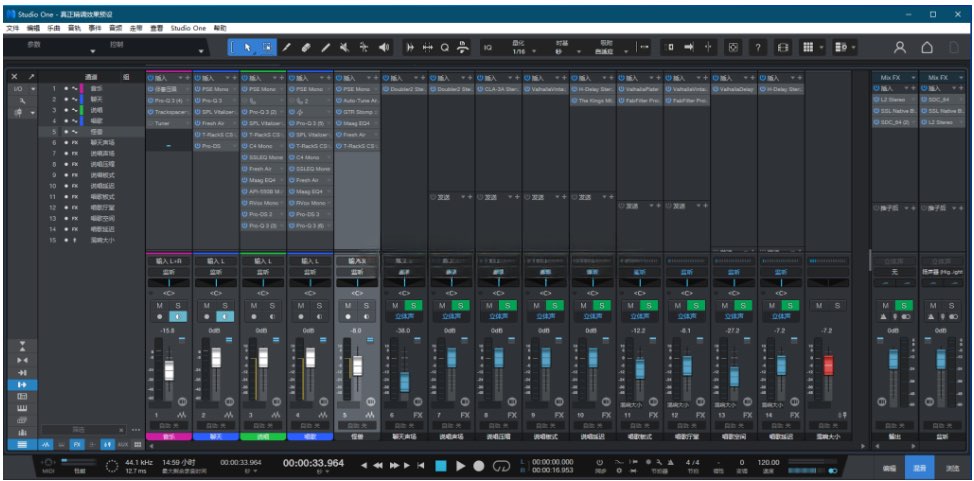Viewport: 974px width, 481px height.
Task: Select the Bend tool in toolbar
Action: tap(364, 47)
